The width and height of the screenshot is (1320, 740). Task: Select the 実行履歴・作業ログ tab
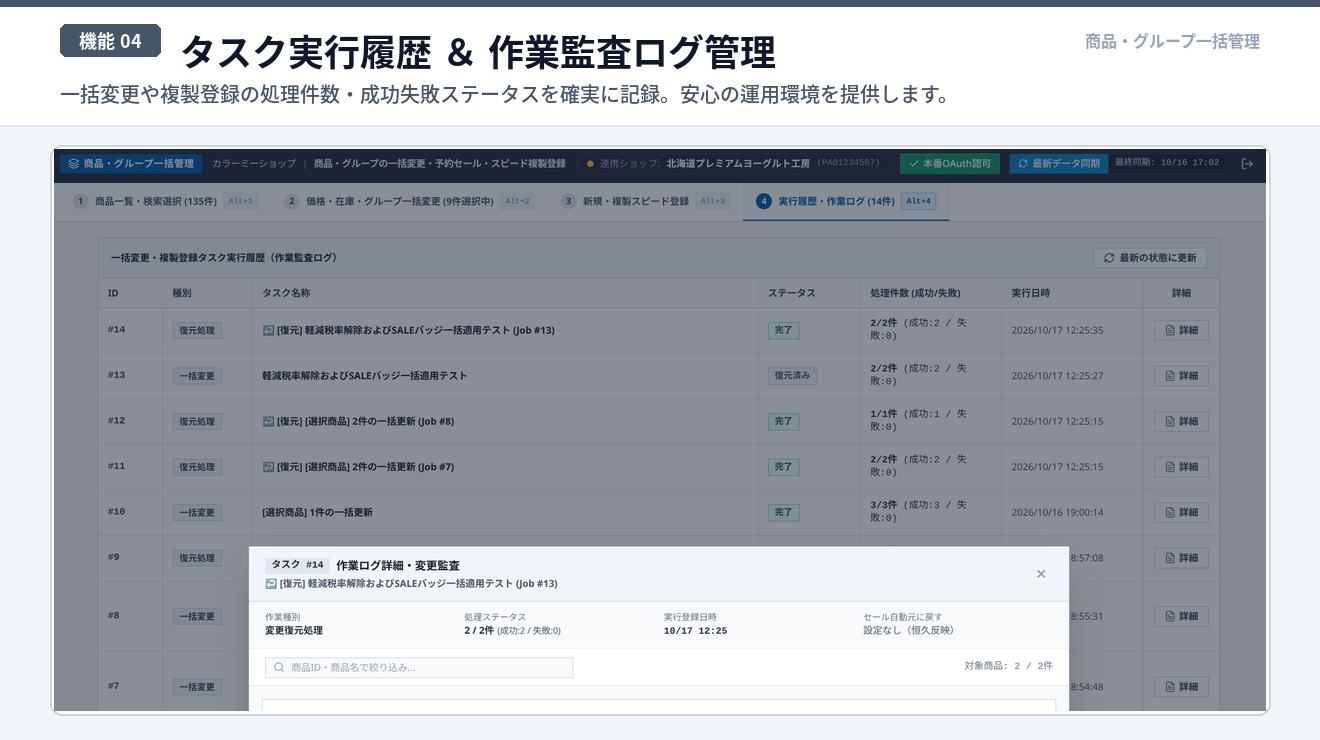click(846, 201)
